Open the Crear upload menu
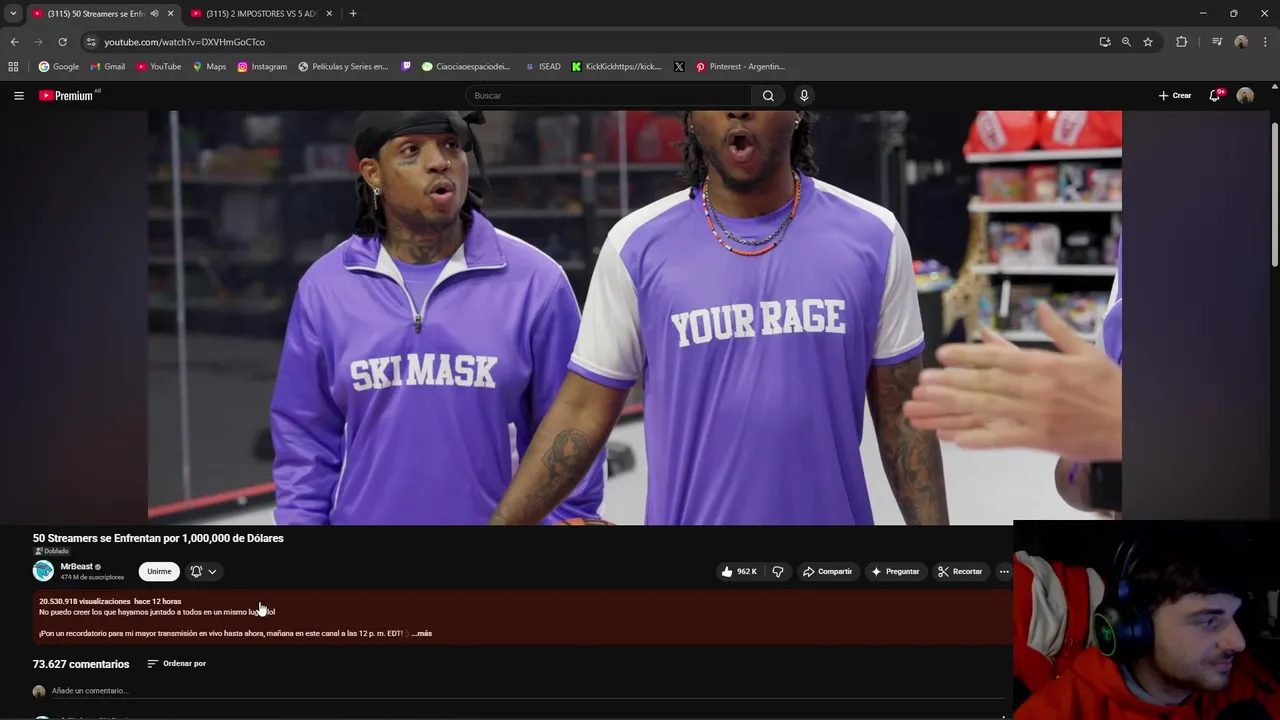Image resolution: width=1280 pixels, height=720 pixels. [x=1175, y=96]
